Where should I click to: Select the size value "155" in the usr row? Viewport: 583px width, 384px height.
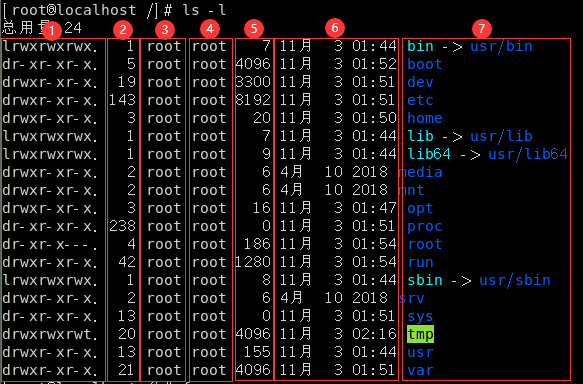(x=257, y=352)
